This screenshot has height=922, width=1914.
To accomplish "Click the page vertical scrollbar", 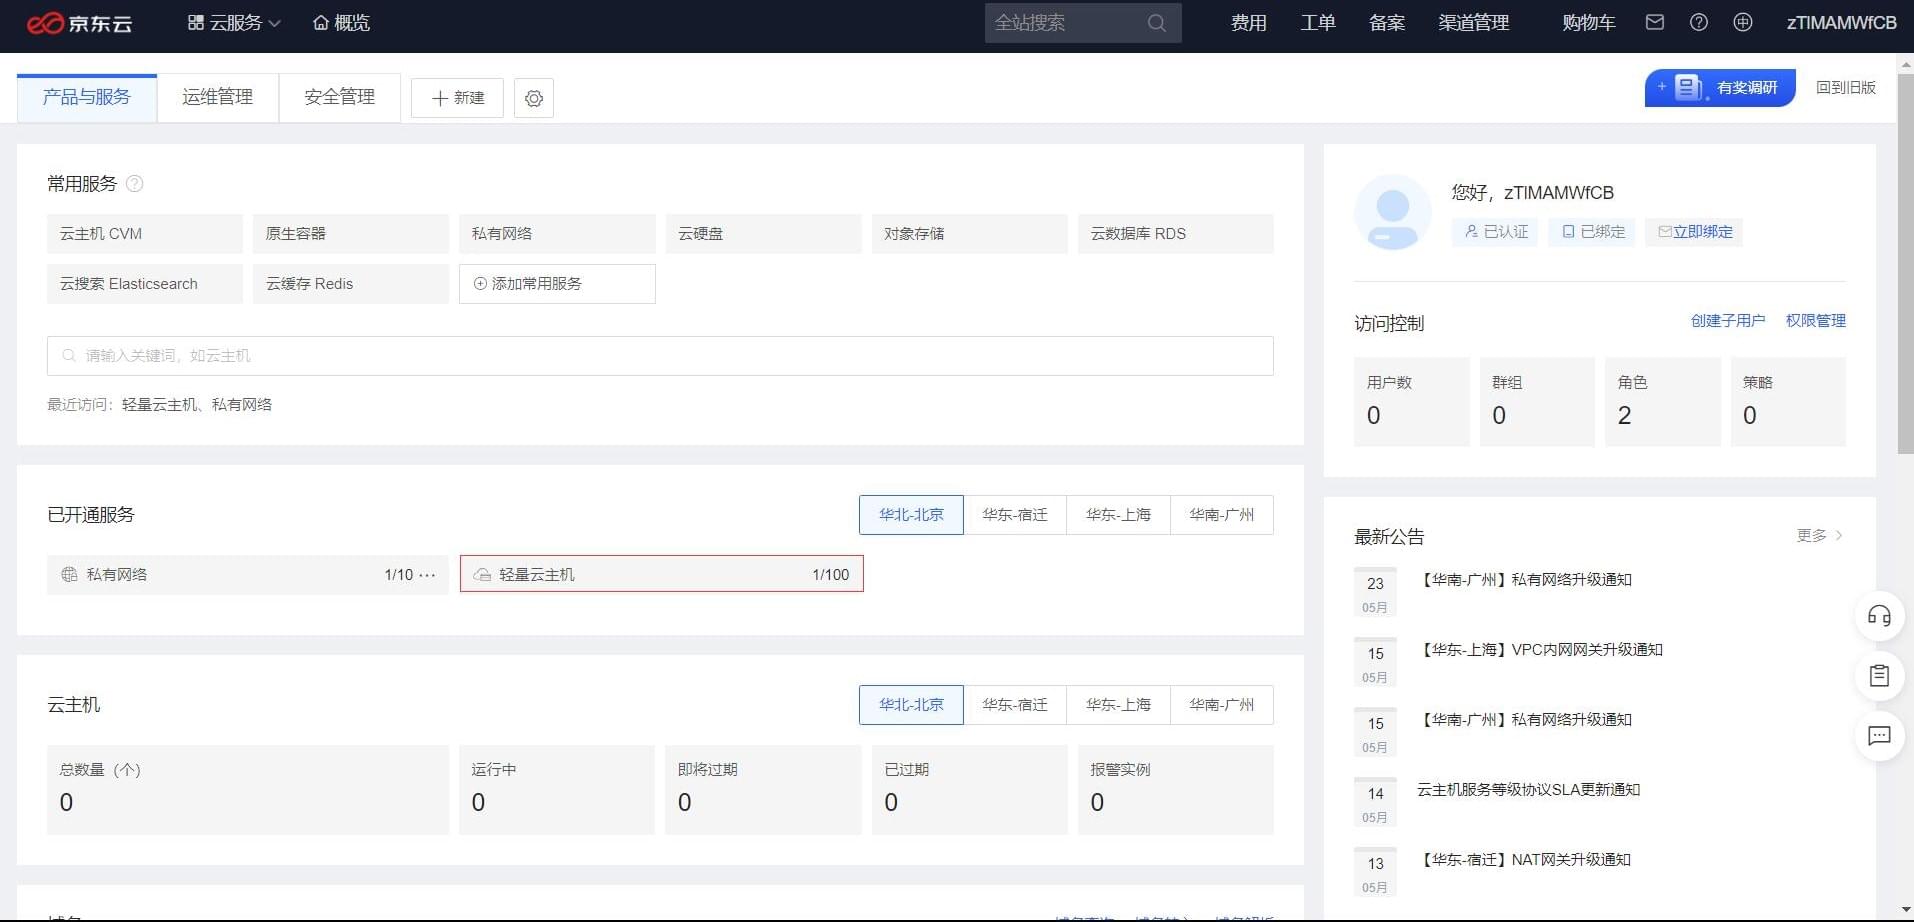I will 1905,265.
